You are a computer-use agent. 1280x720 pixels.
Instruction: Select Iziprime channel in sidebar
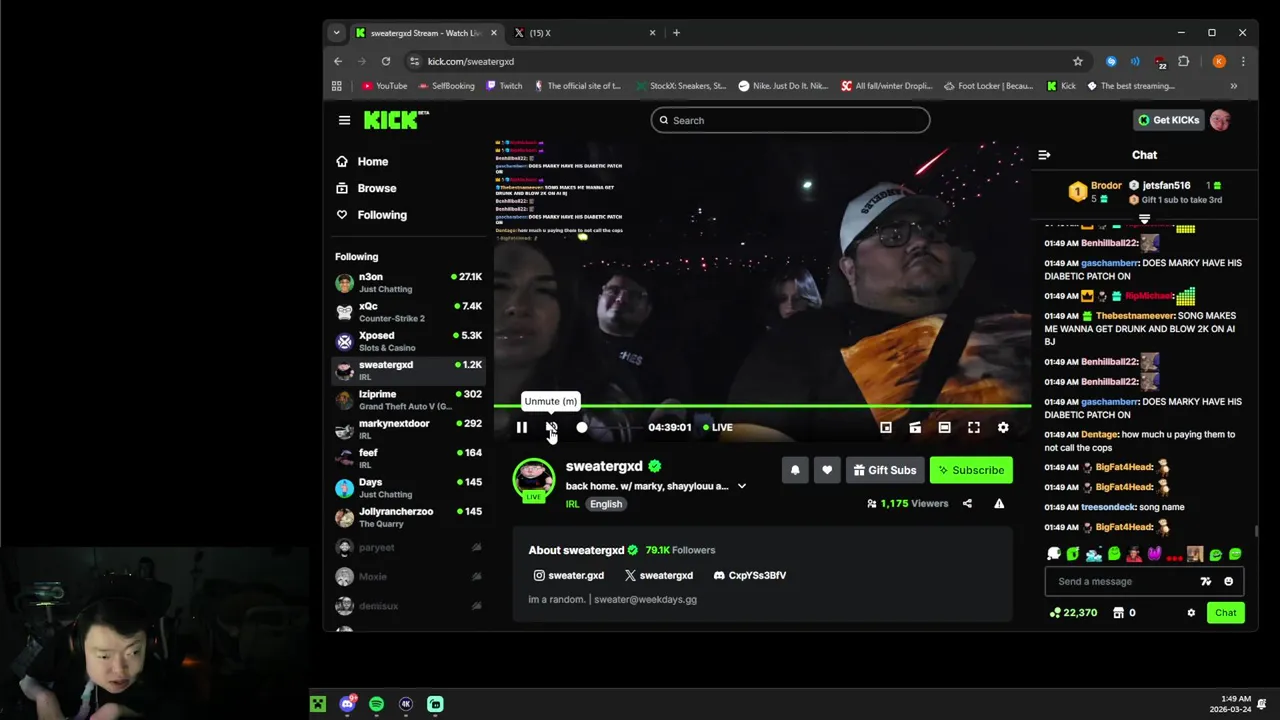tap(409, 400)
